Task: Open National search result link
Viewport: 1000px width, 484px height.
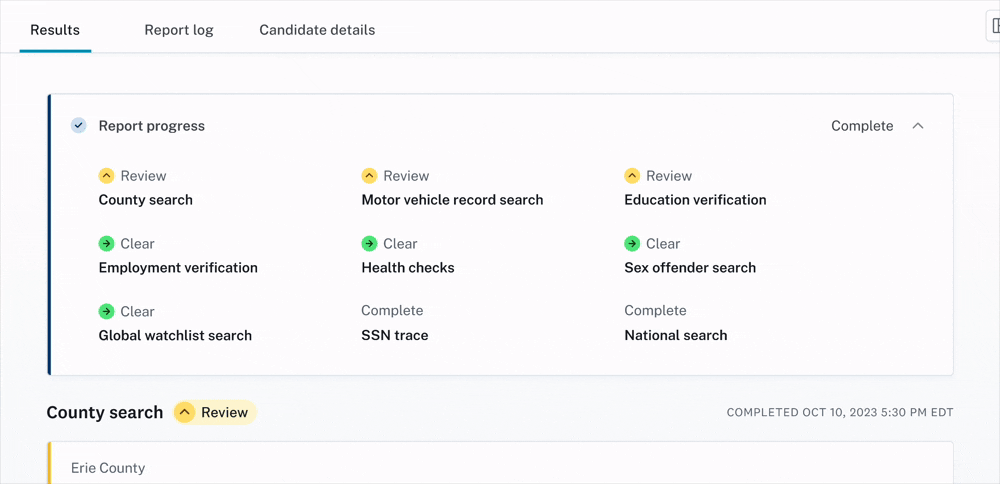Action: [x=676, y=336]
